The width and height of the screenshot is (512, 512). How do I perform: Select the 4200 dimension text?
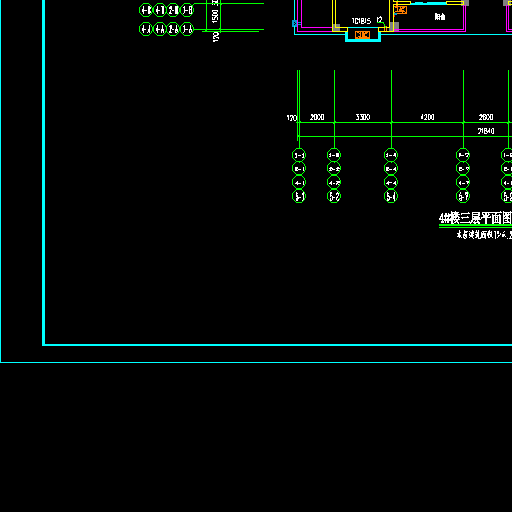(x=427, y=117)
